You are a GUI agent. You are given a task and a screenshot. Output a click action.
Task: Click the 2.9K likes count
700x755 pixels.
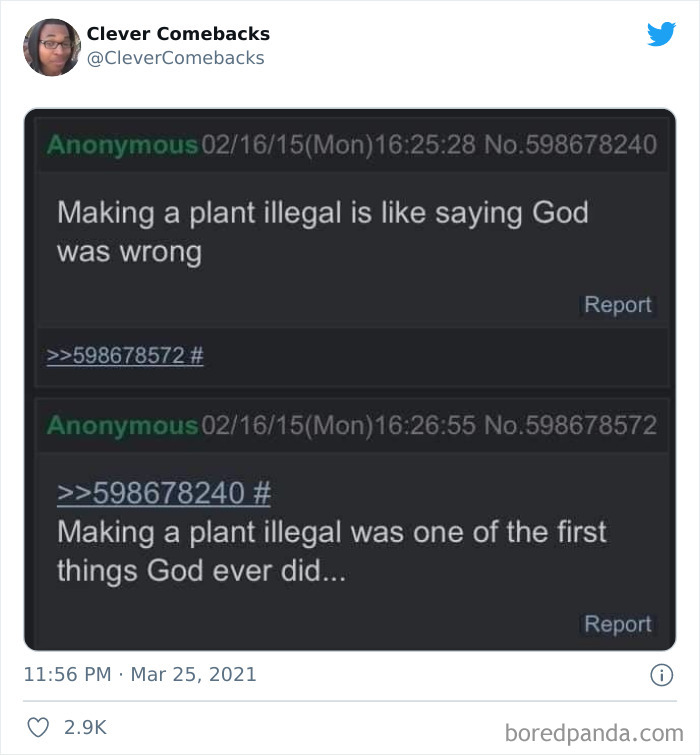[x=85, y=728]
